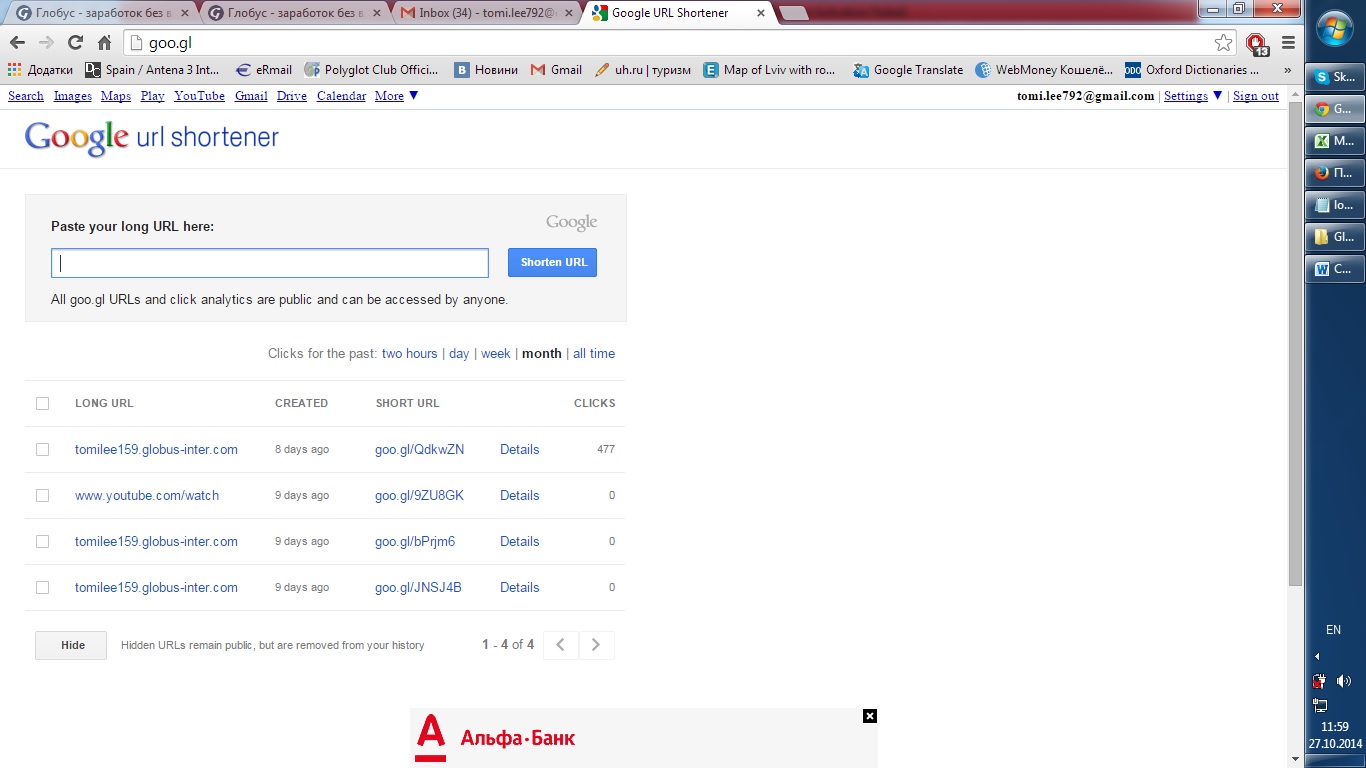Open the Spain / Antena 3 bookmark

tap(152, 70)
